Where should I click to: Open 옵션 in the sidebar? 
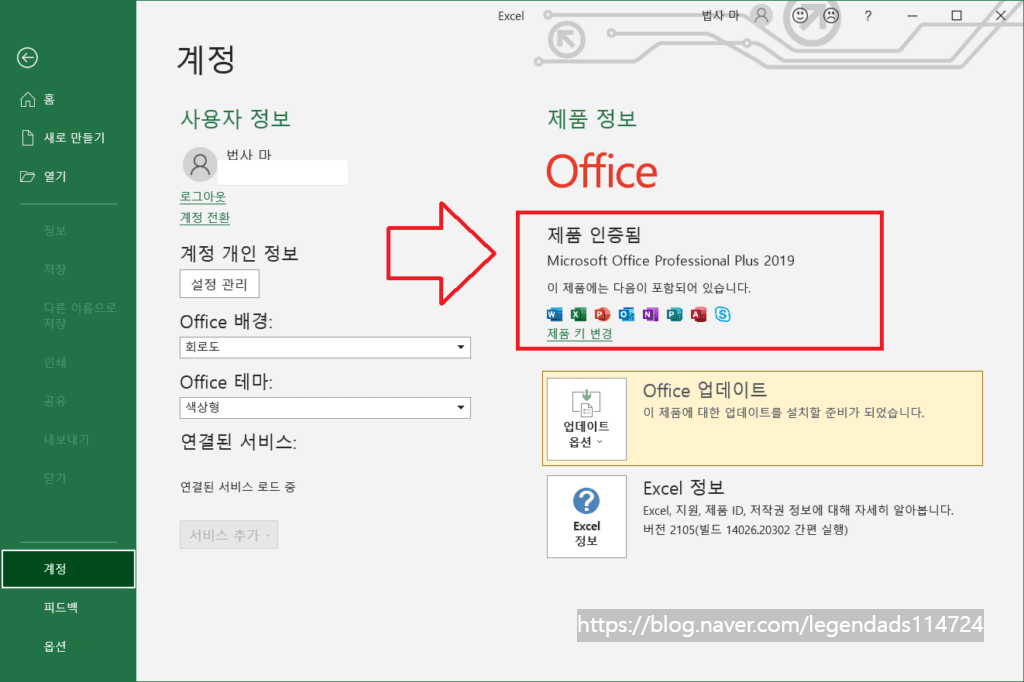pyautogui.click(x=68, y=647)
